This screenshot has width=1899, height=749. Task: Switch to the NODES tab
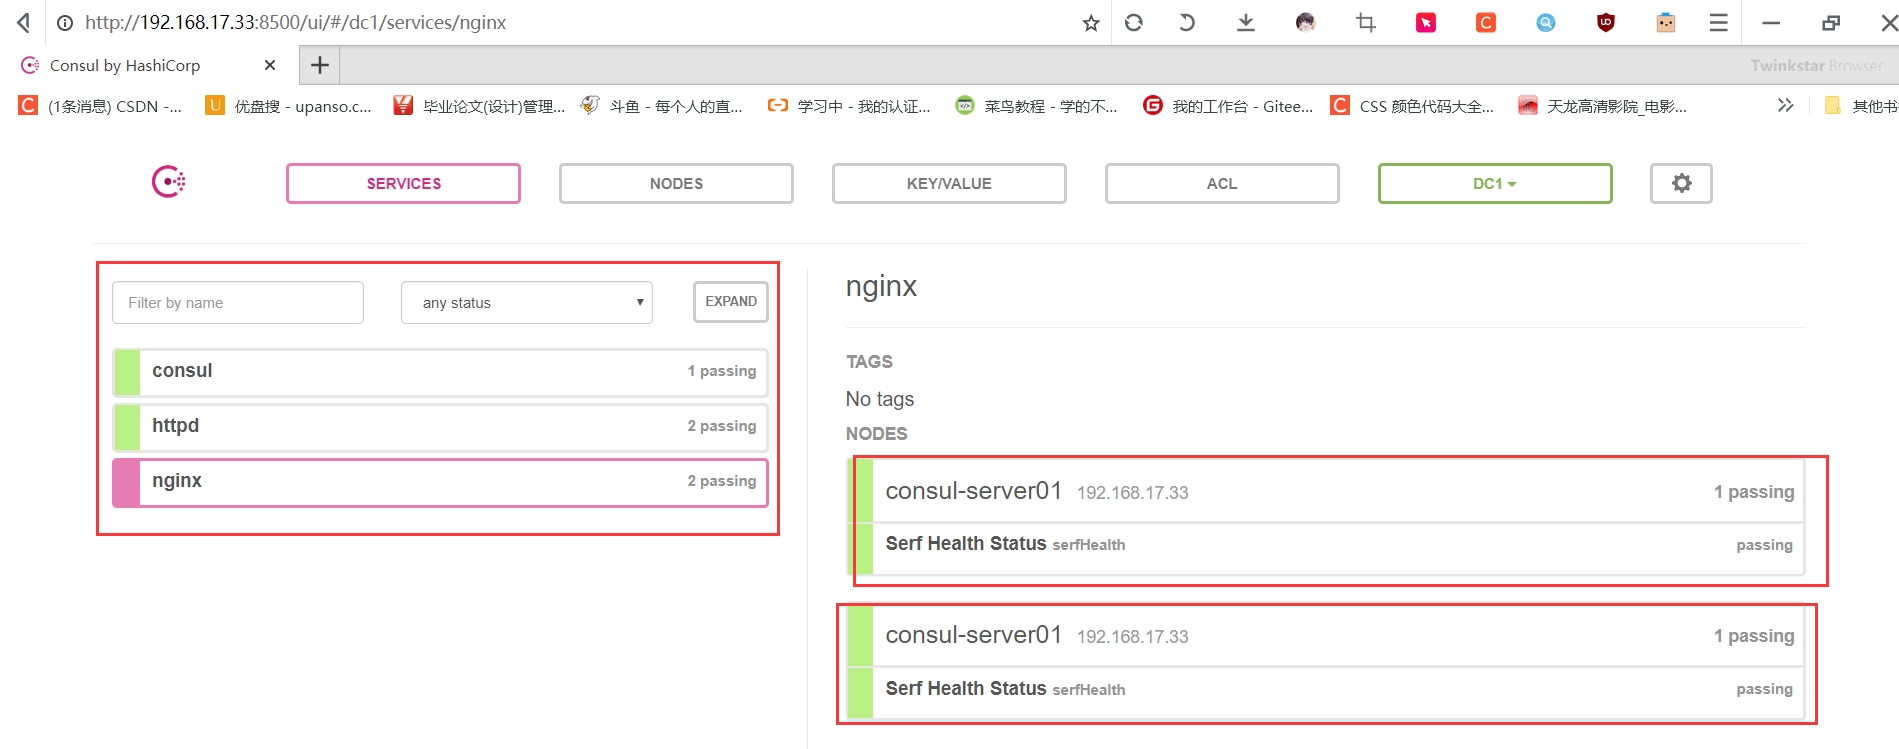click(x=676, y=183)
